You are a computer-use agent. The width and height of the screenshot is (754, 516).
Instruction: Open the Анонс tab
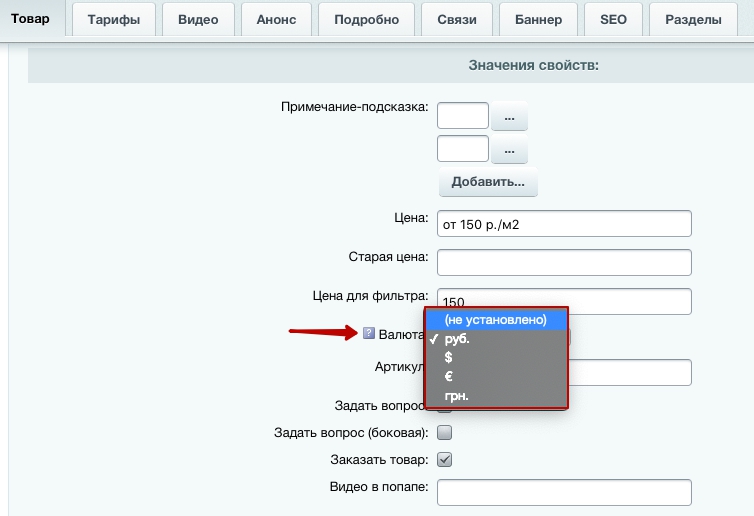(x=276, y=20)
